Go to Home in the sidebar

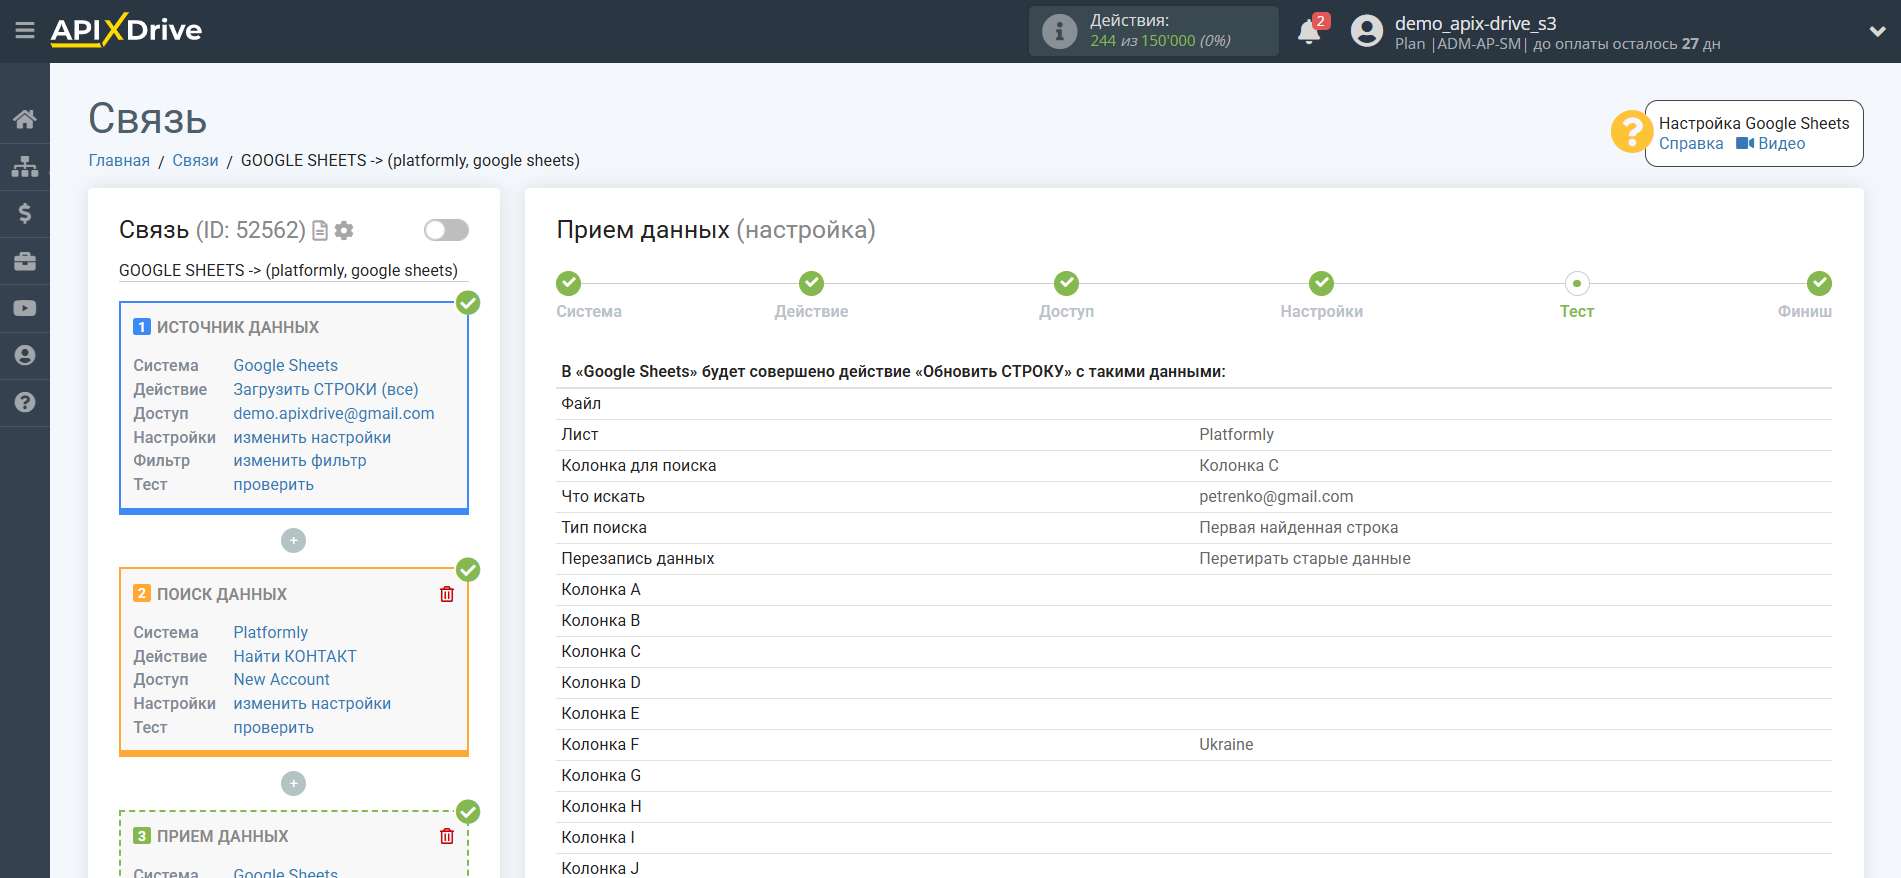(25, 119)
